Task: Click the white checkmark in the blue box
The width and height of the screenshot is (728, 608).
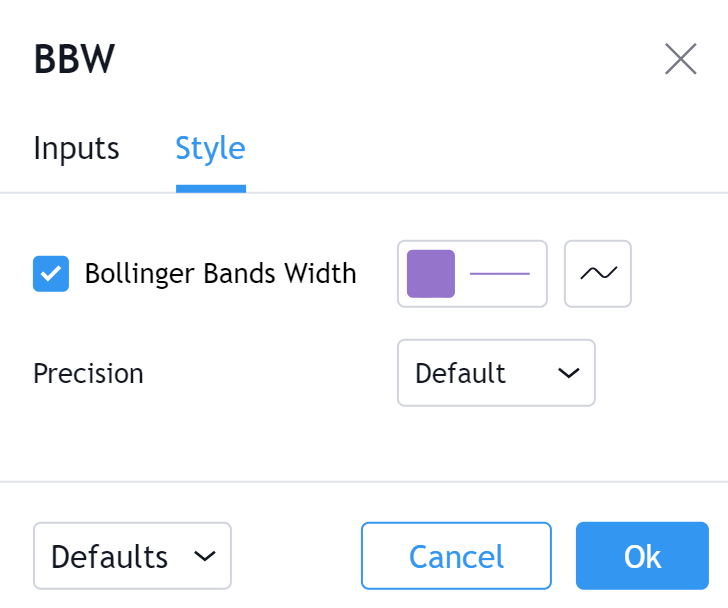Action: (x=51, y=273)
